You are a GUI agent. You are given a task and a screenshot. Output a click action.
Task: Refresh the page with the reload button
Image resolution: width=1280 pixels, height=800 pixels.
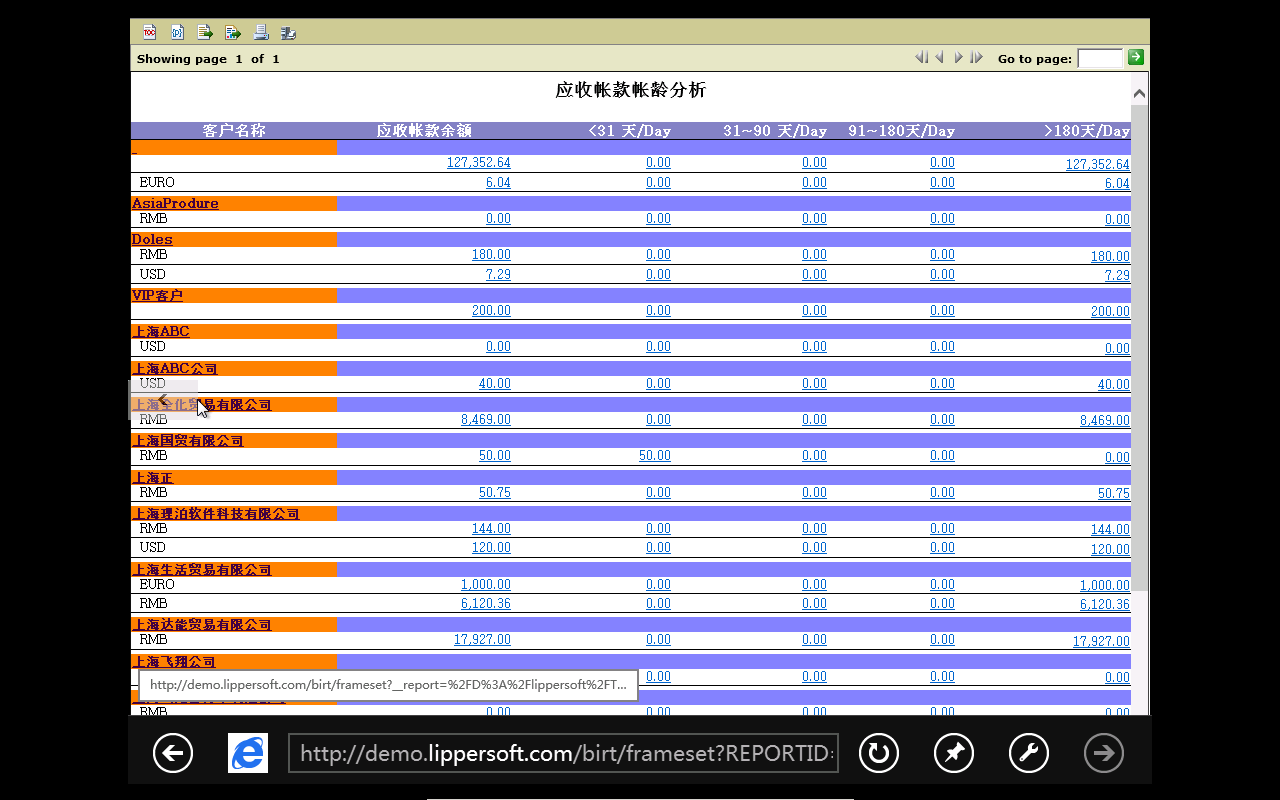[x=879, y=753]
